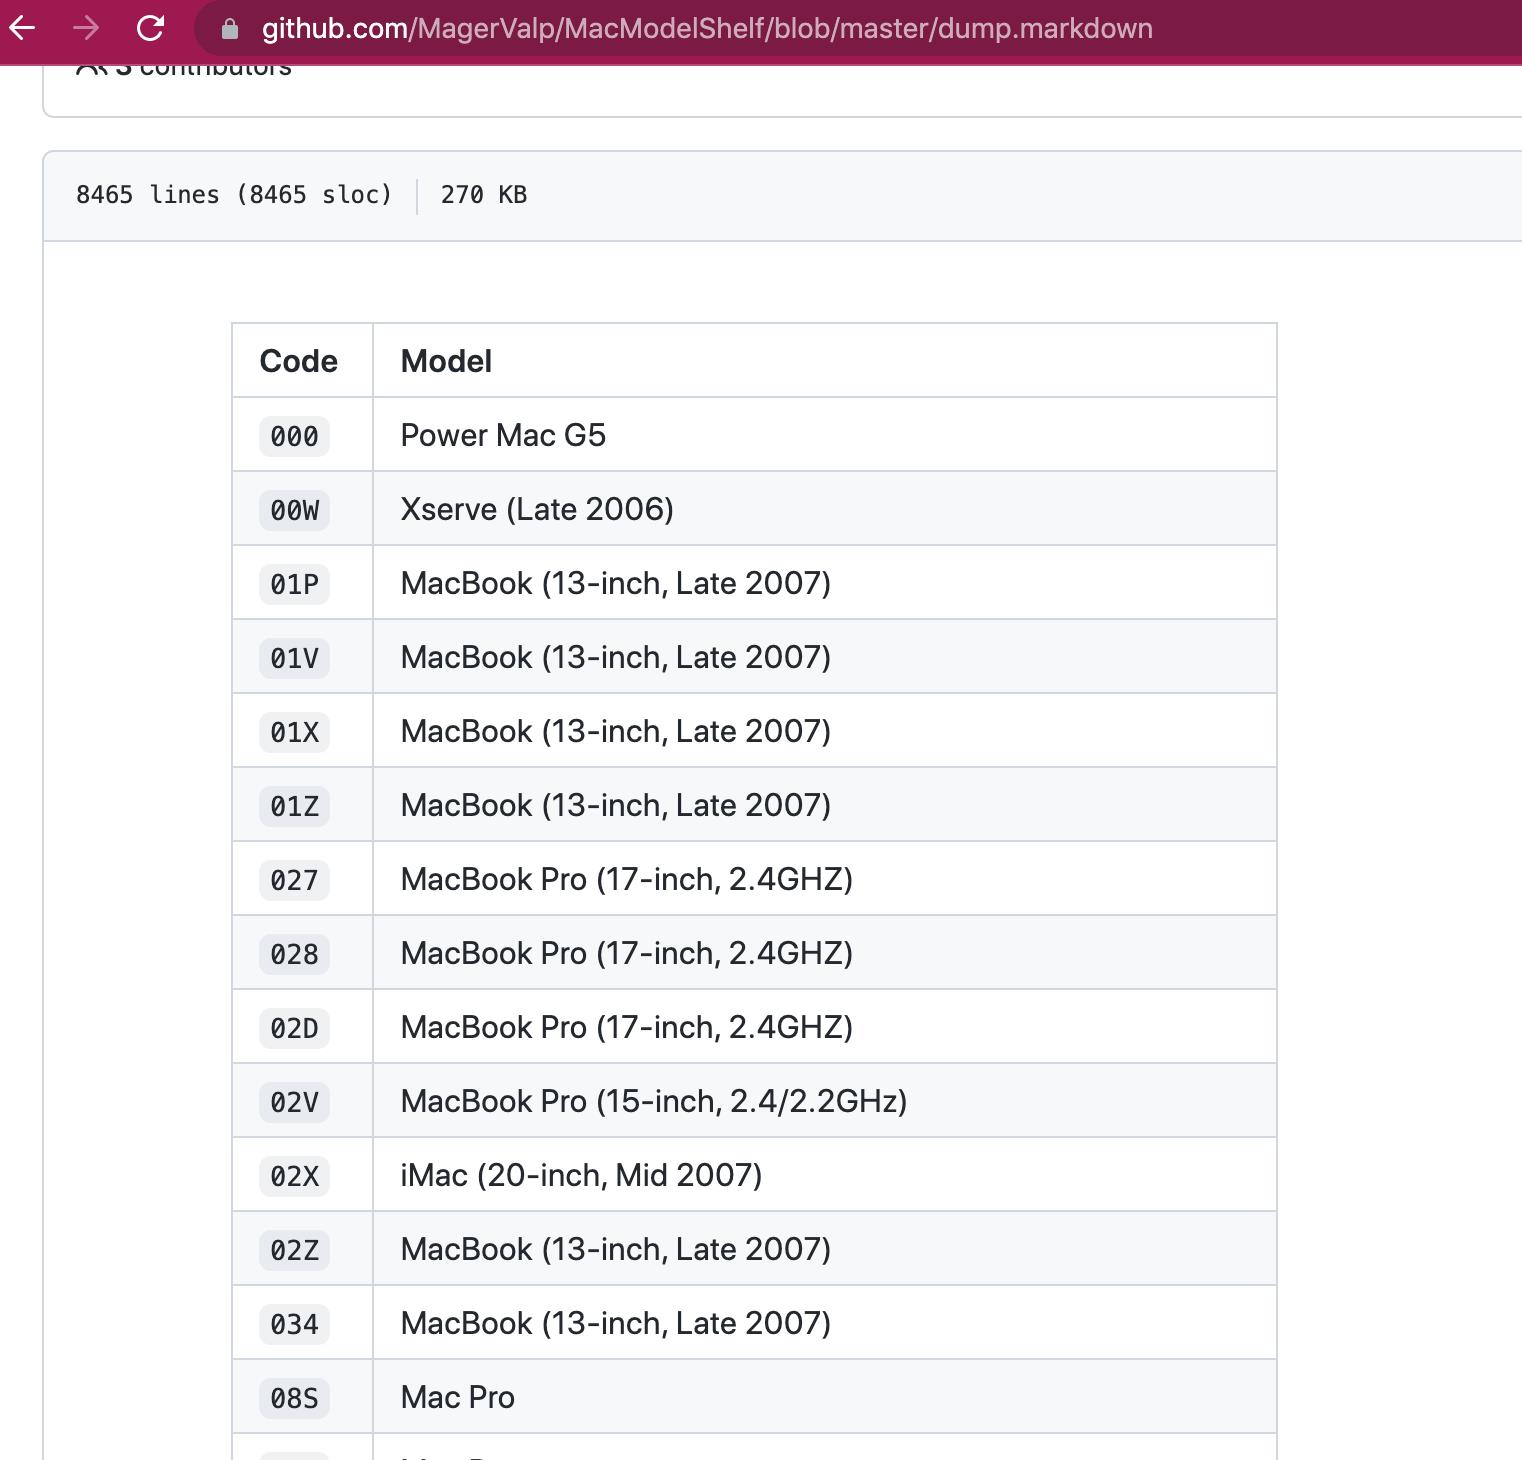
Task: Focus the github.com address bar URL
Action: pyautogui.click(x=707, y=28)
